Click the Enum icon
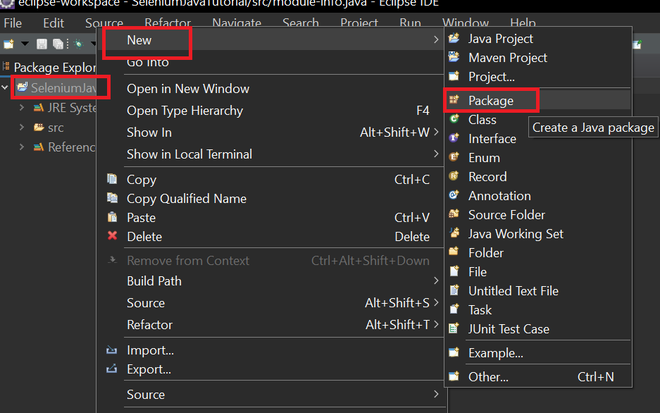This screenshot has height=413, width=660. (454, 157)
